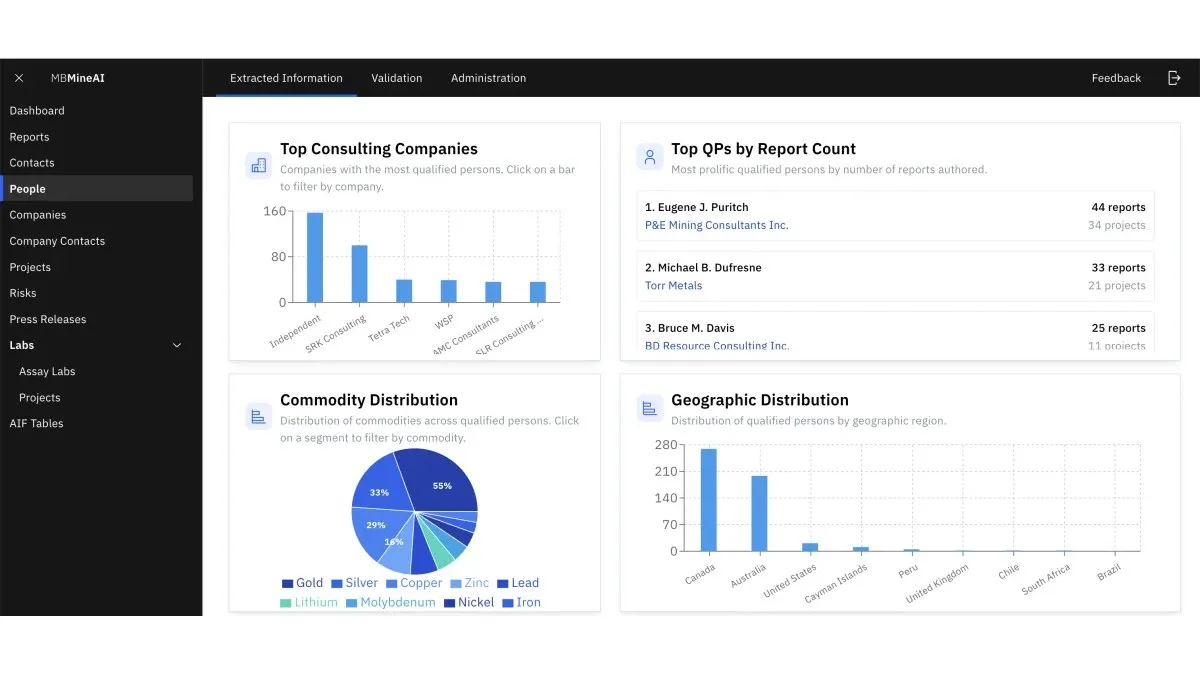Open AIF Tables in the sidebar

coord(97,423)
